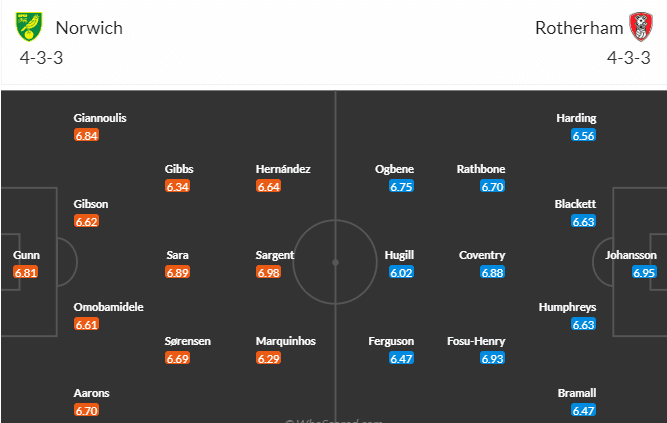Click goalkeeper Gunn's 6.81 rating badge

pyautogui.click(x=26, y=272)
